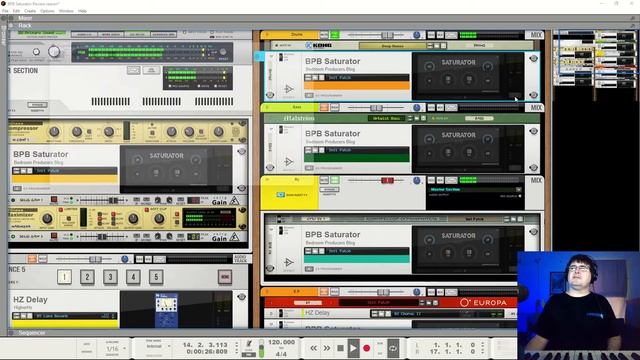640x360 pixels.
Task: Step through Malstrom patch selector arrows
Action: tap(410, 118)
